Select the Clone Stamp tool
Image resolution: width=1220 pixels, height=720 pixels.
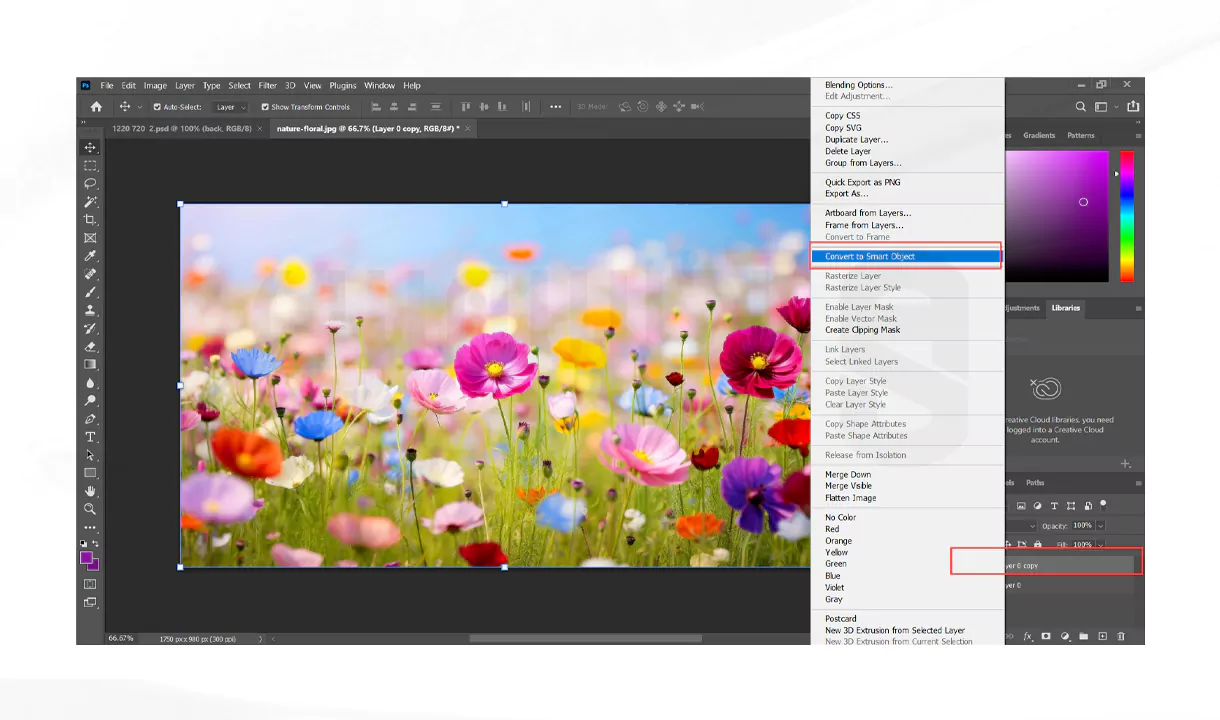tap(90, 310)
